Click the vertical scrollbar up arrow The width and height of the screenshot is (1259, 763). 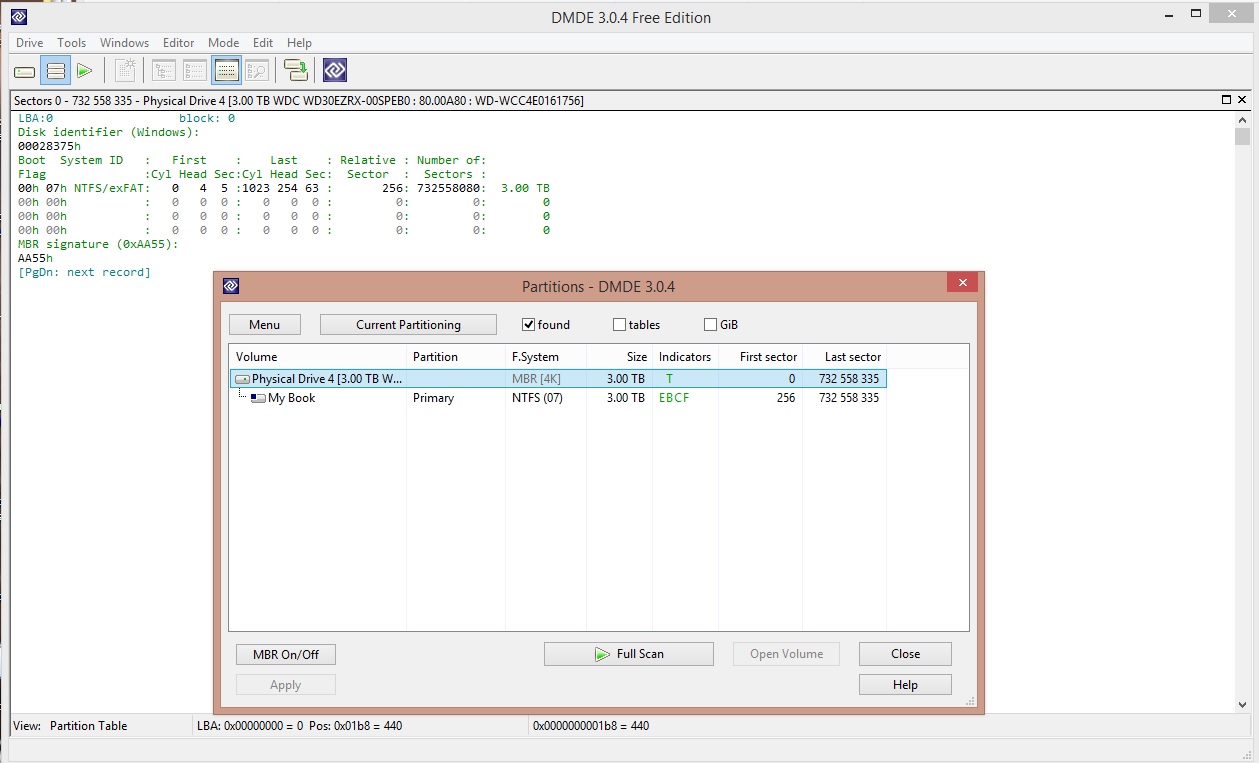[1242, 118]
